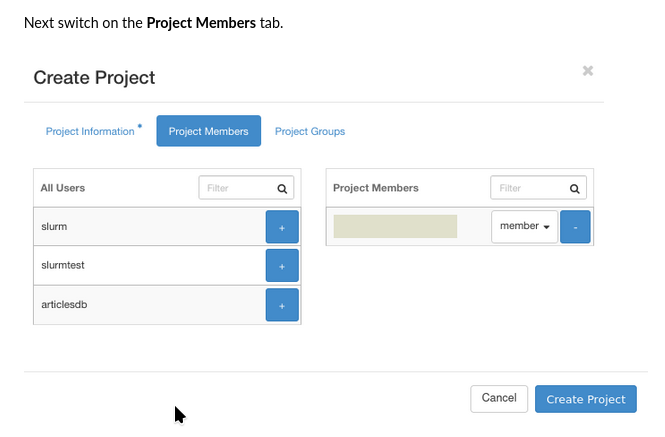Viewport: 665px width, 437px height.
Task: Add articlesdb user with plus button
Action: click(282, 305)
